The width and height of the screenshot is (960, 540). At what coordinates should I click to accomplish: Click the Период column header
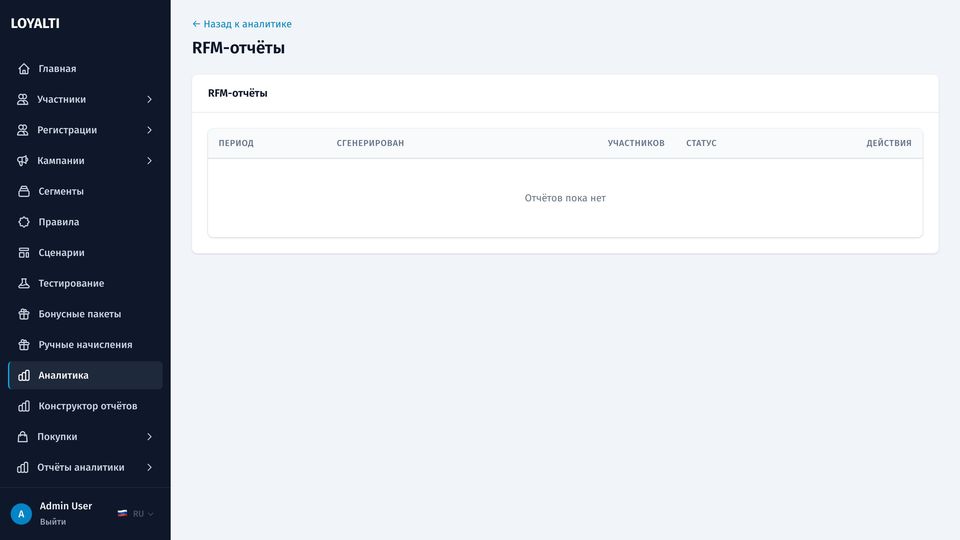(x=236, y=143)
